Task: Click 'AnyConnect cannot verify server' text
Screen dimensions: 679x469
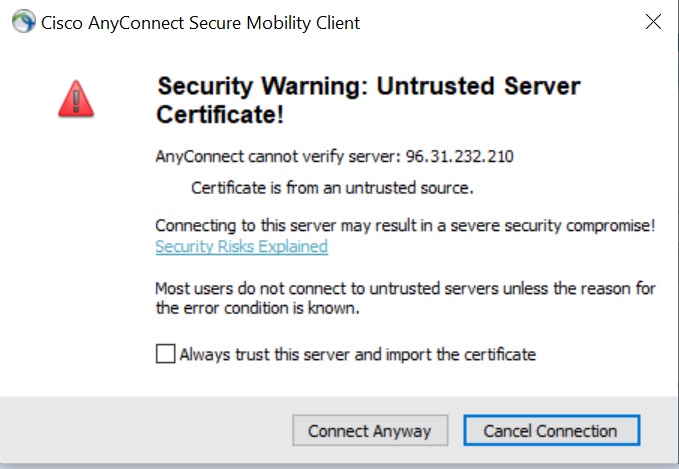Action: tap(278, 156)
